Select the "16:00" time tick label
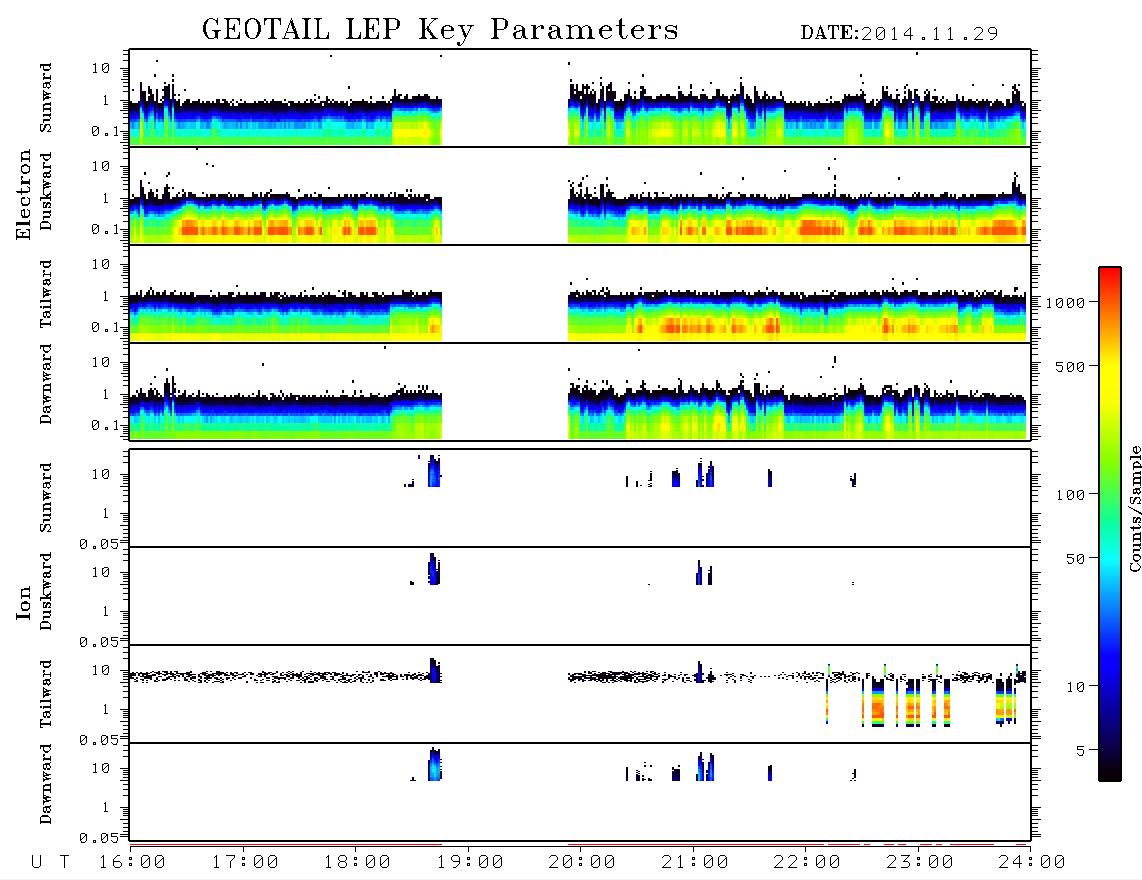Image resolution: width=1142 pixels, height=880 pixels. [133, 863]
